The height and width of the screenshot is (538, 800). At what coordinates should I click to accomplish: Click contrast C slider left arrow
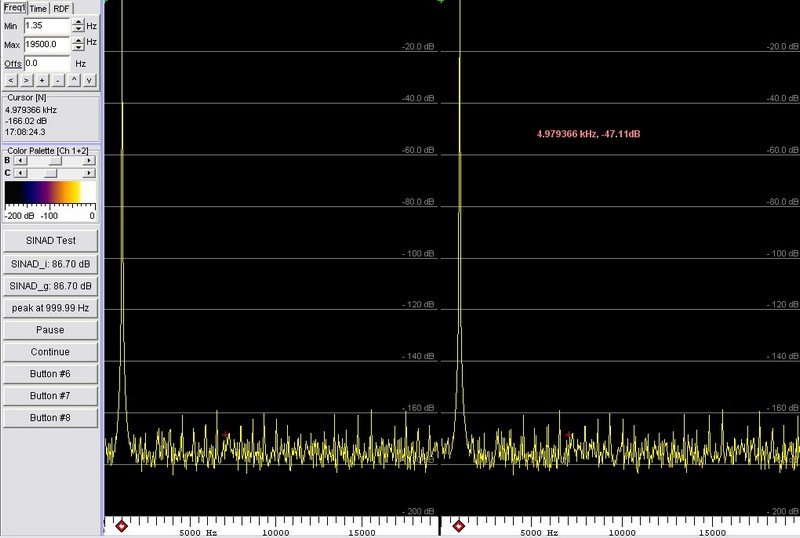pyautogui.click(x=20, y=173)
